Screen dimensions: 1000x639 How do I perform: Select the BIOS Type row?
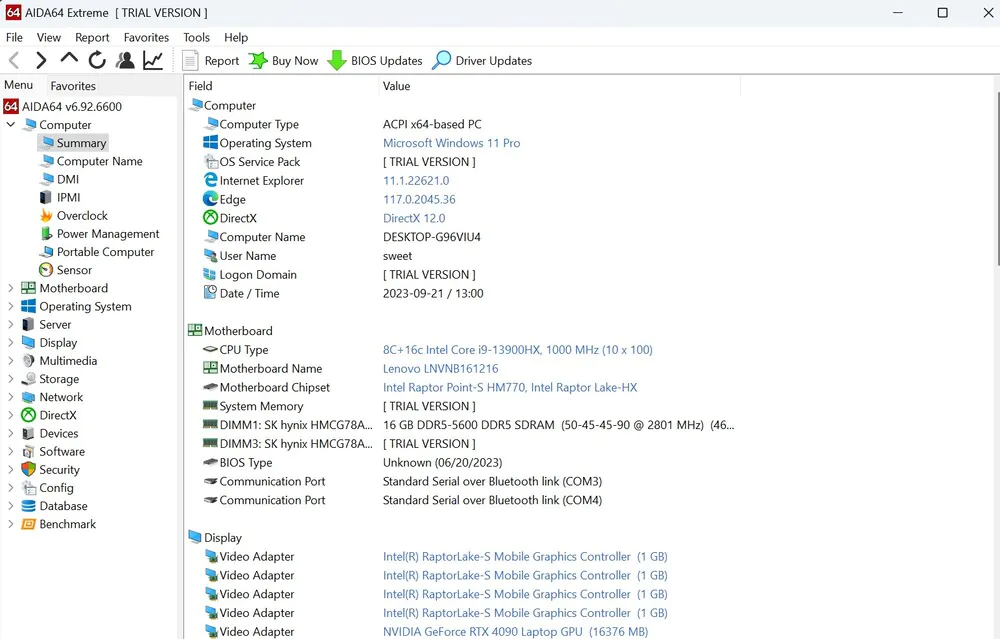tap(462, 462)
